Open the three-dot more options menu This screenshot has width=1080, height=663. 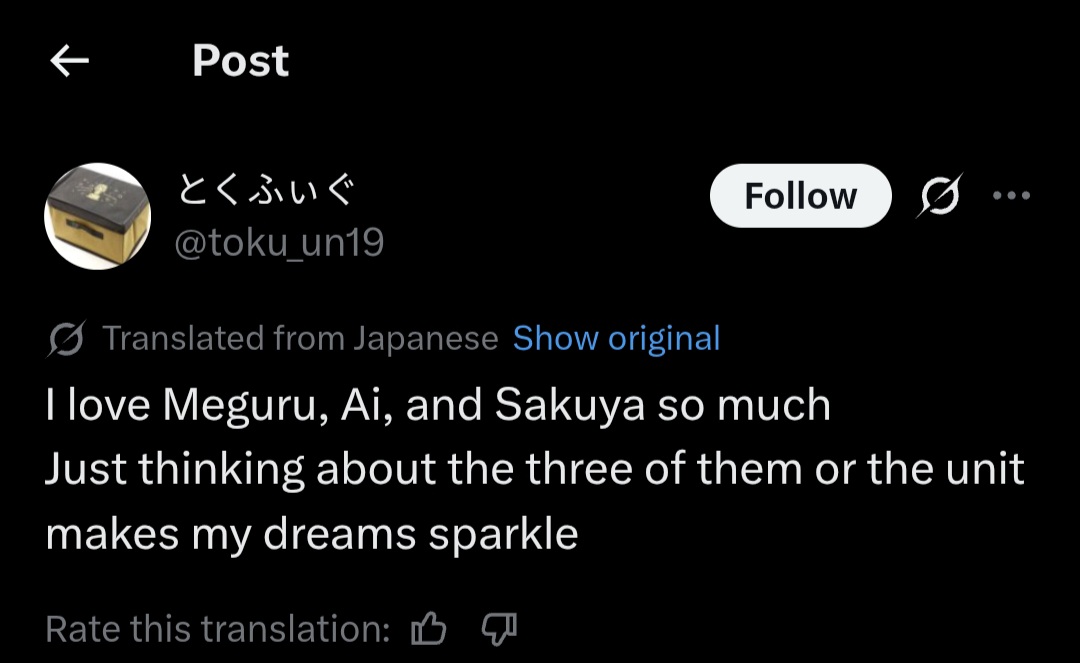click(1011, 196)
